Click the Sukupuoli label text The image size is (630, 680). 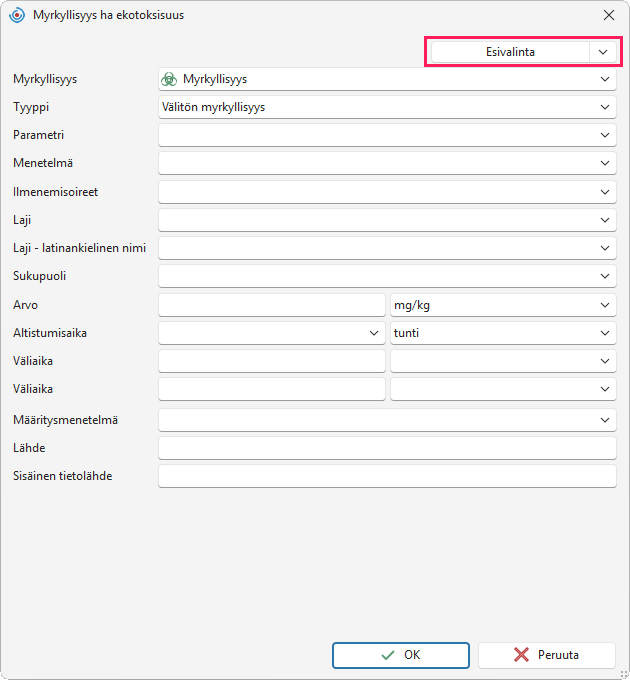click(x=39, y=276)
